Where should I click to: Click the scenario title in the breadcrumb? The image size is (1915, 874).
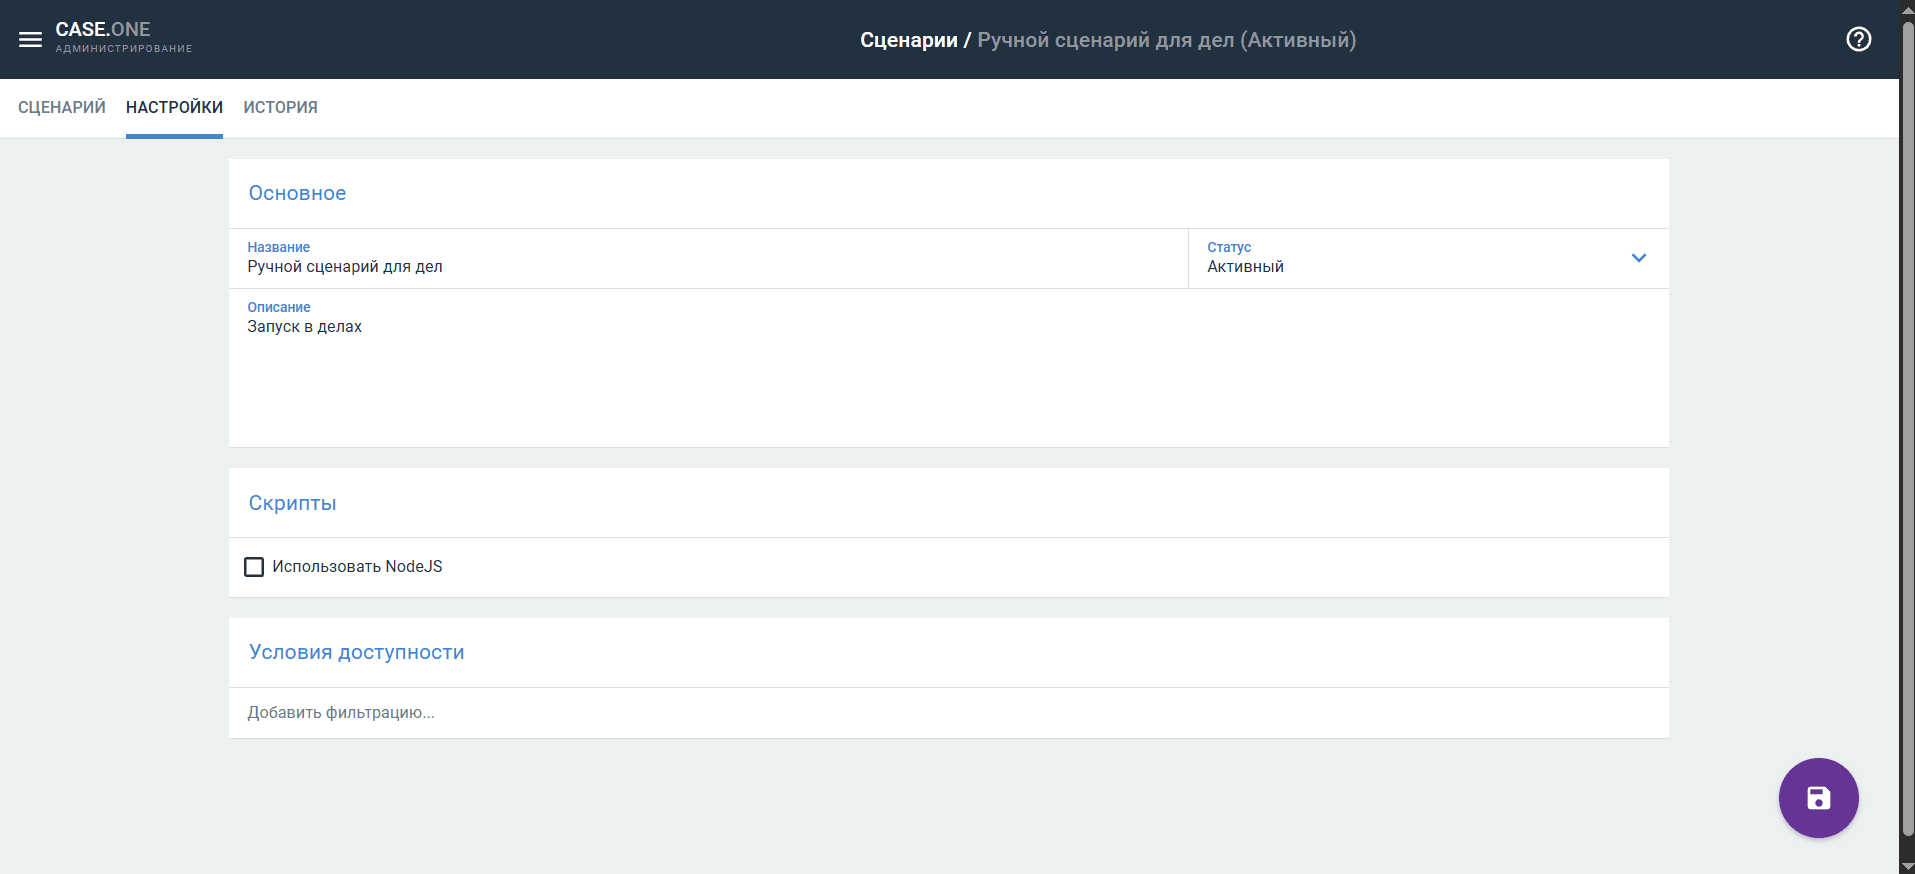pyautogui.click(x=1166, y=40)
